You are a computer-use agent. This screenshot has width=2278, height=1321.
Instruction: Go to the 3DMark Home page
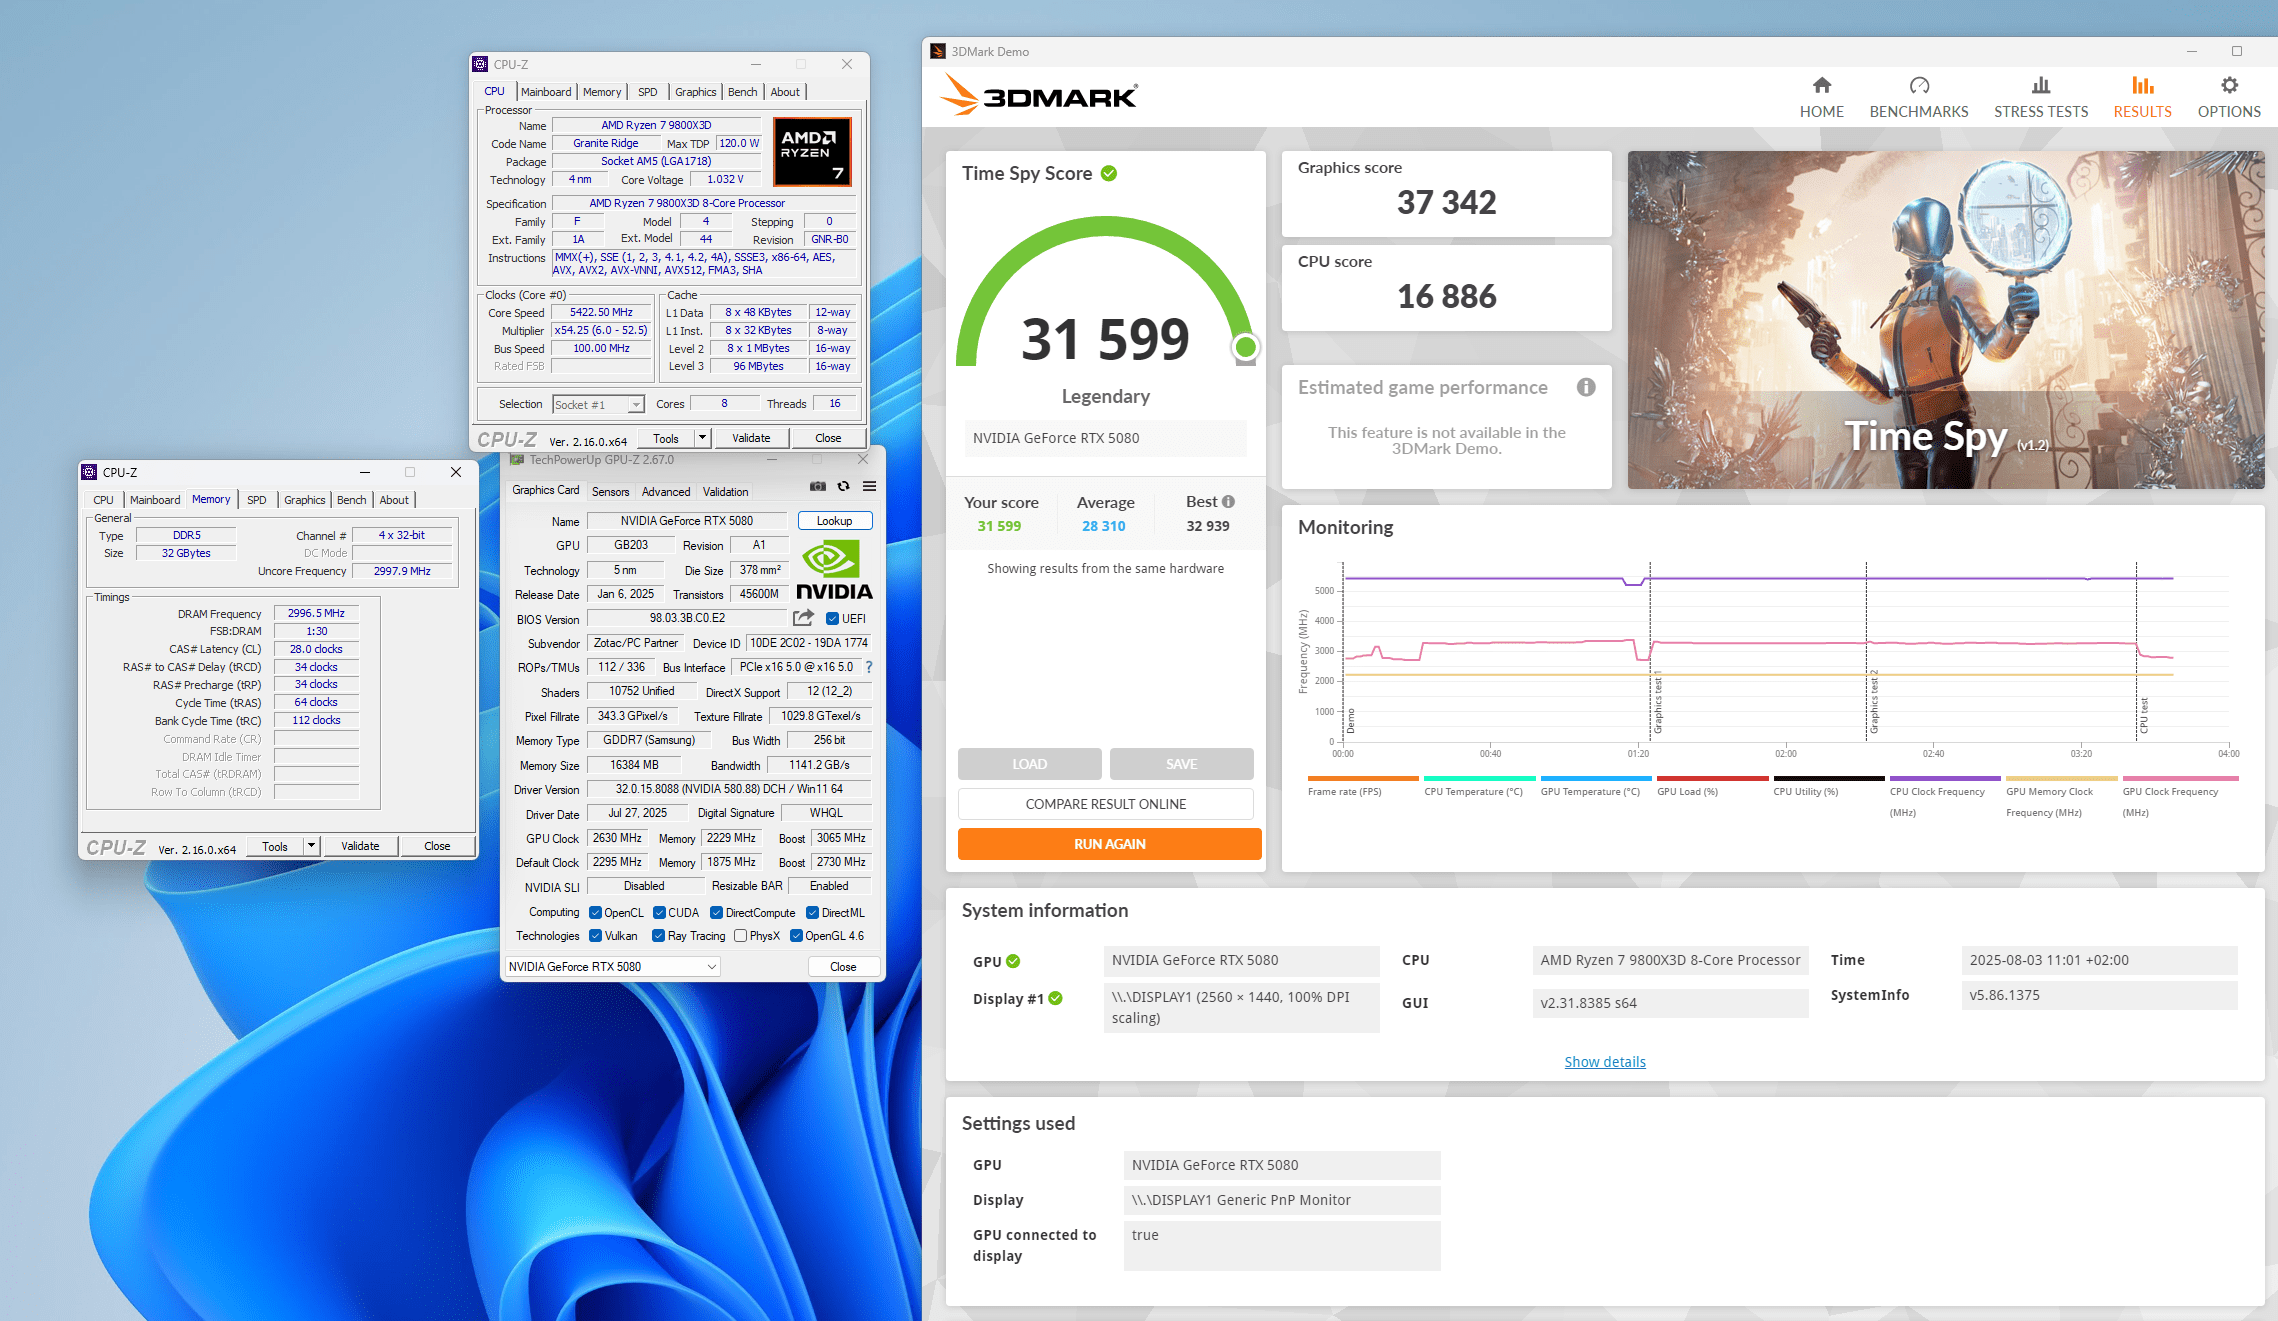click(1821, 97)
